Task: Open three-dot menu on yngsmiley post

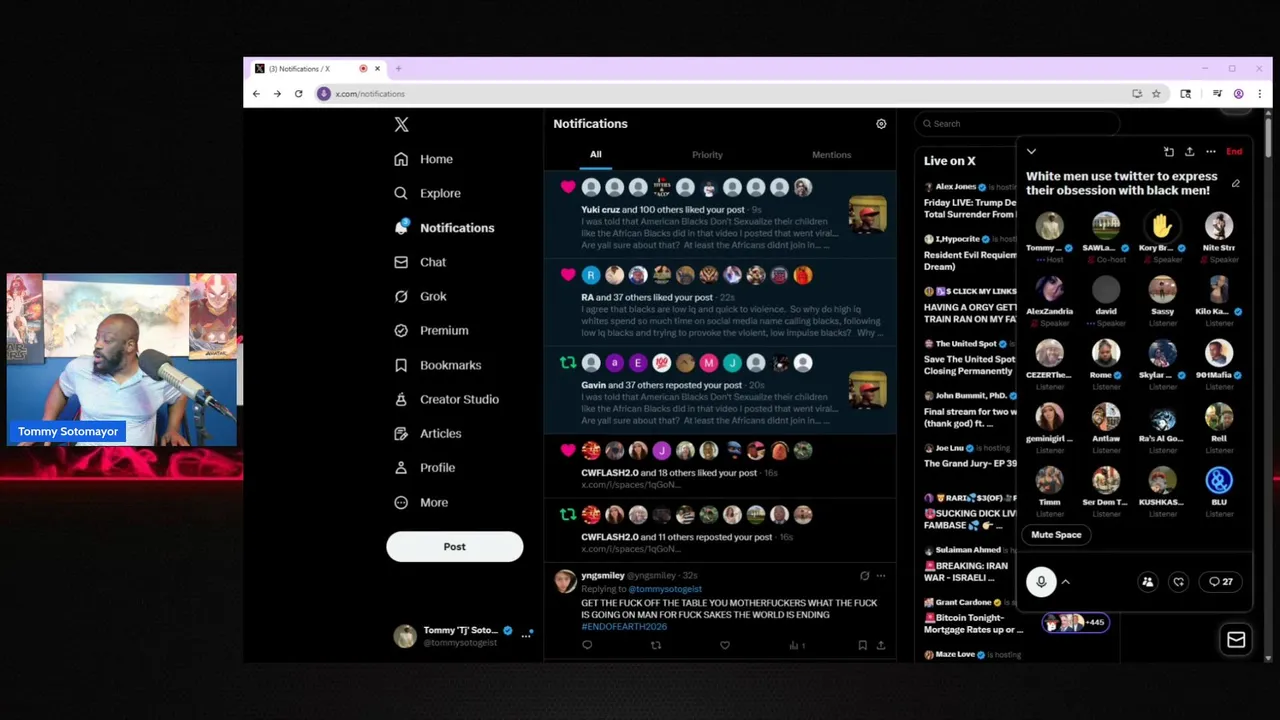Action: [x=881, y=575]
